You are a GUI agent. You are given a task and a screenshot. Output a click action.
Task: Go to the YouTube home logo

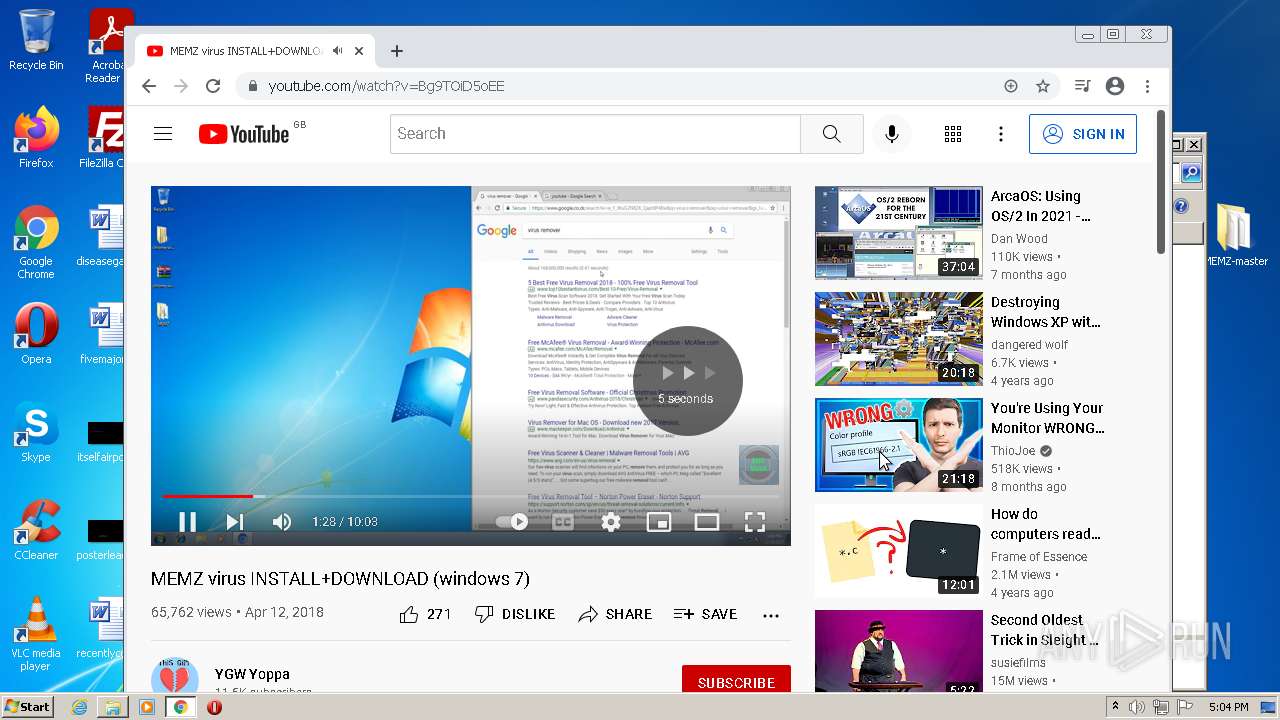coord(244,134)
